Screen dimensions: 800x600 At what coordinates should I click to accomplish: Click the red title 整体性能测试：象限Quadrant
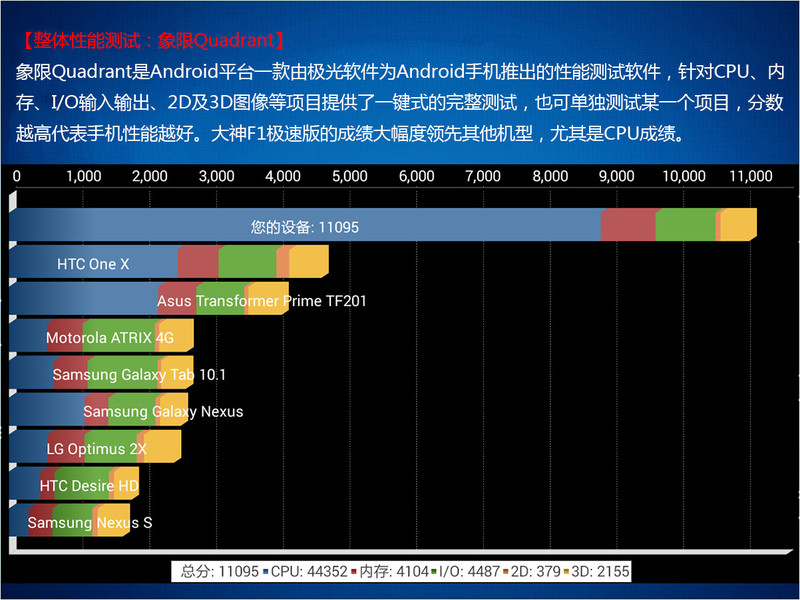pyautogui.click(x=148, y=38)
